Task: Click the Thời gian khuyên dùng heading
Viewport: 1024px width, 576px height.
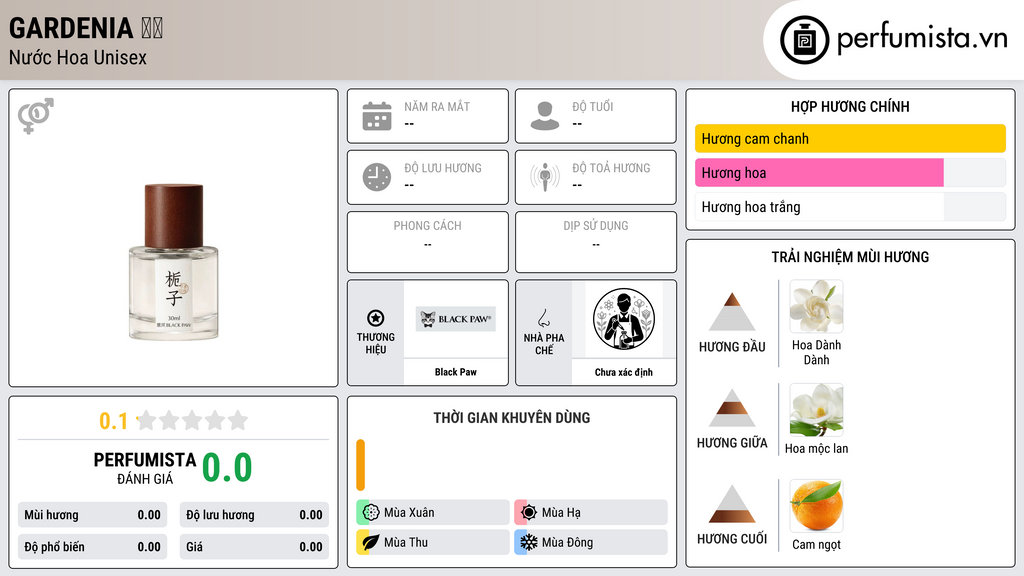Action: click(512, 417)
